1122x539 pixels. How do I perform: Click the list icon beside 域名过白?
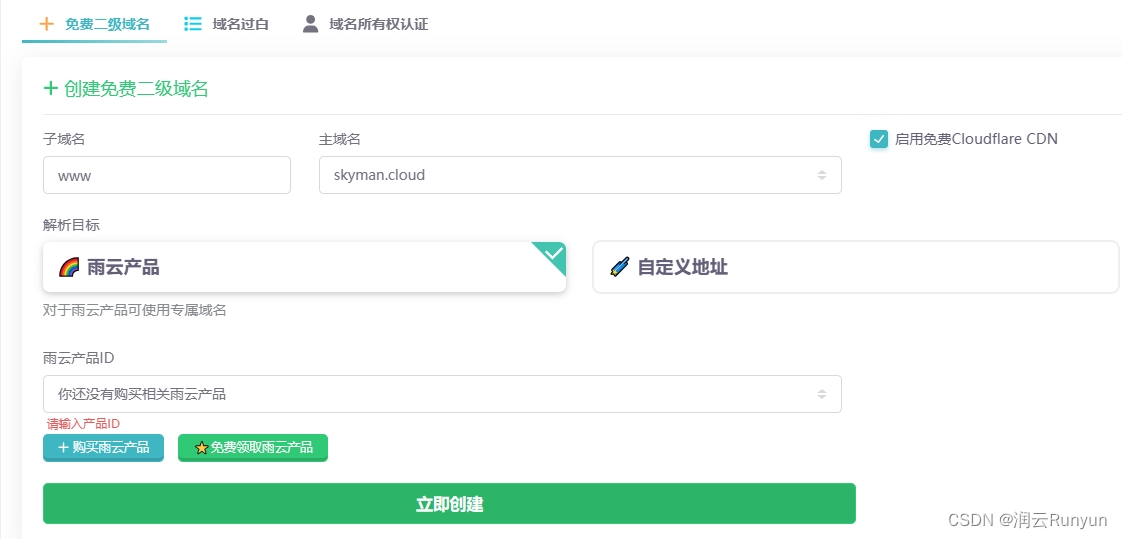click(192, 24)
